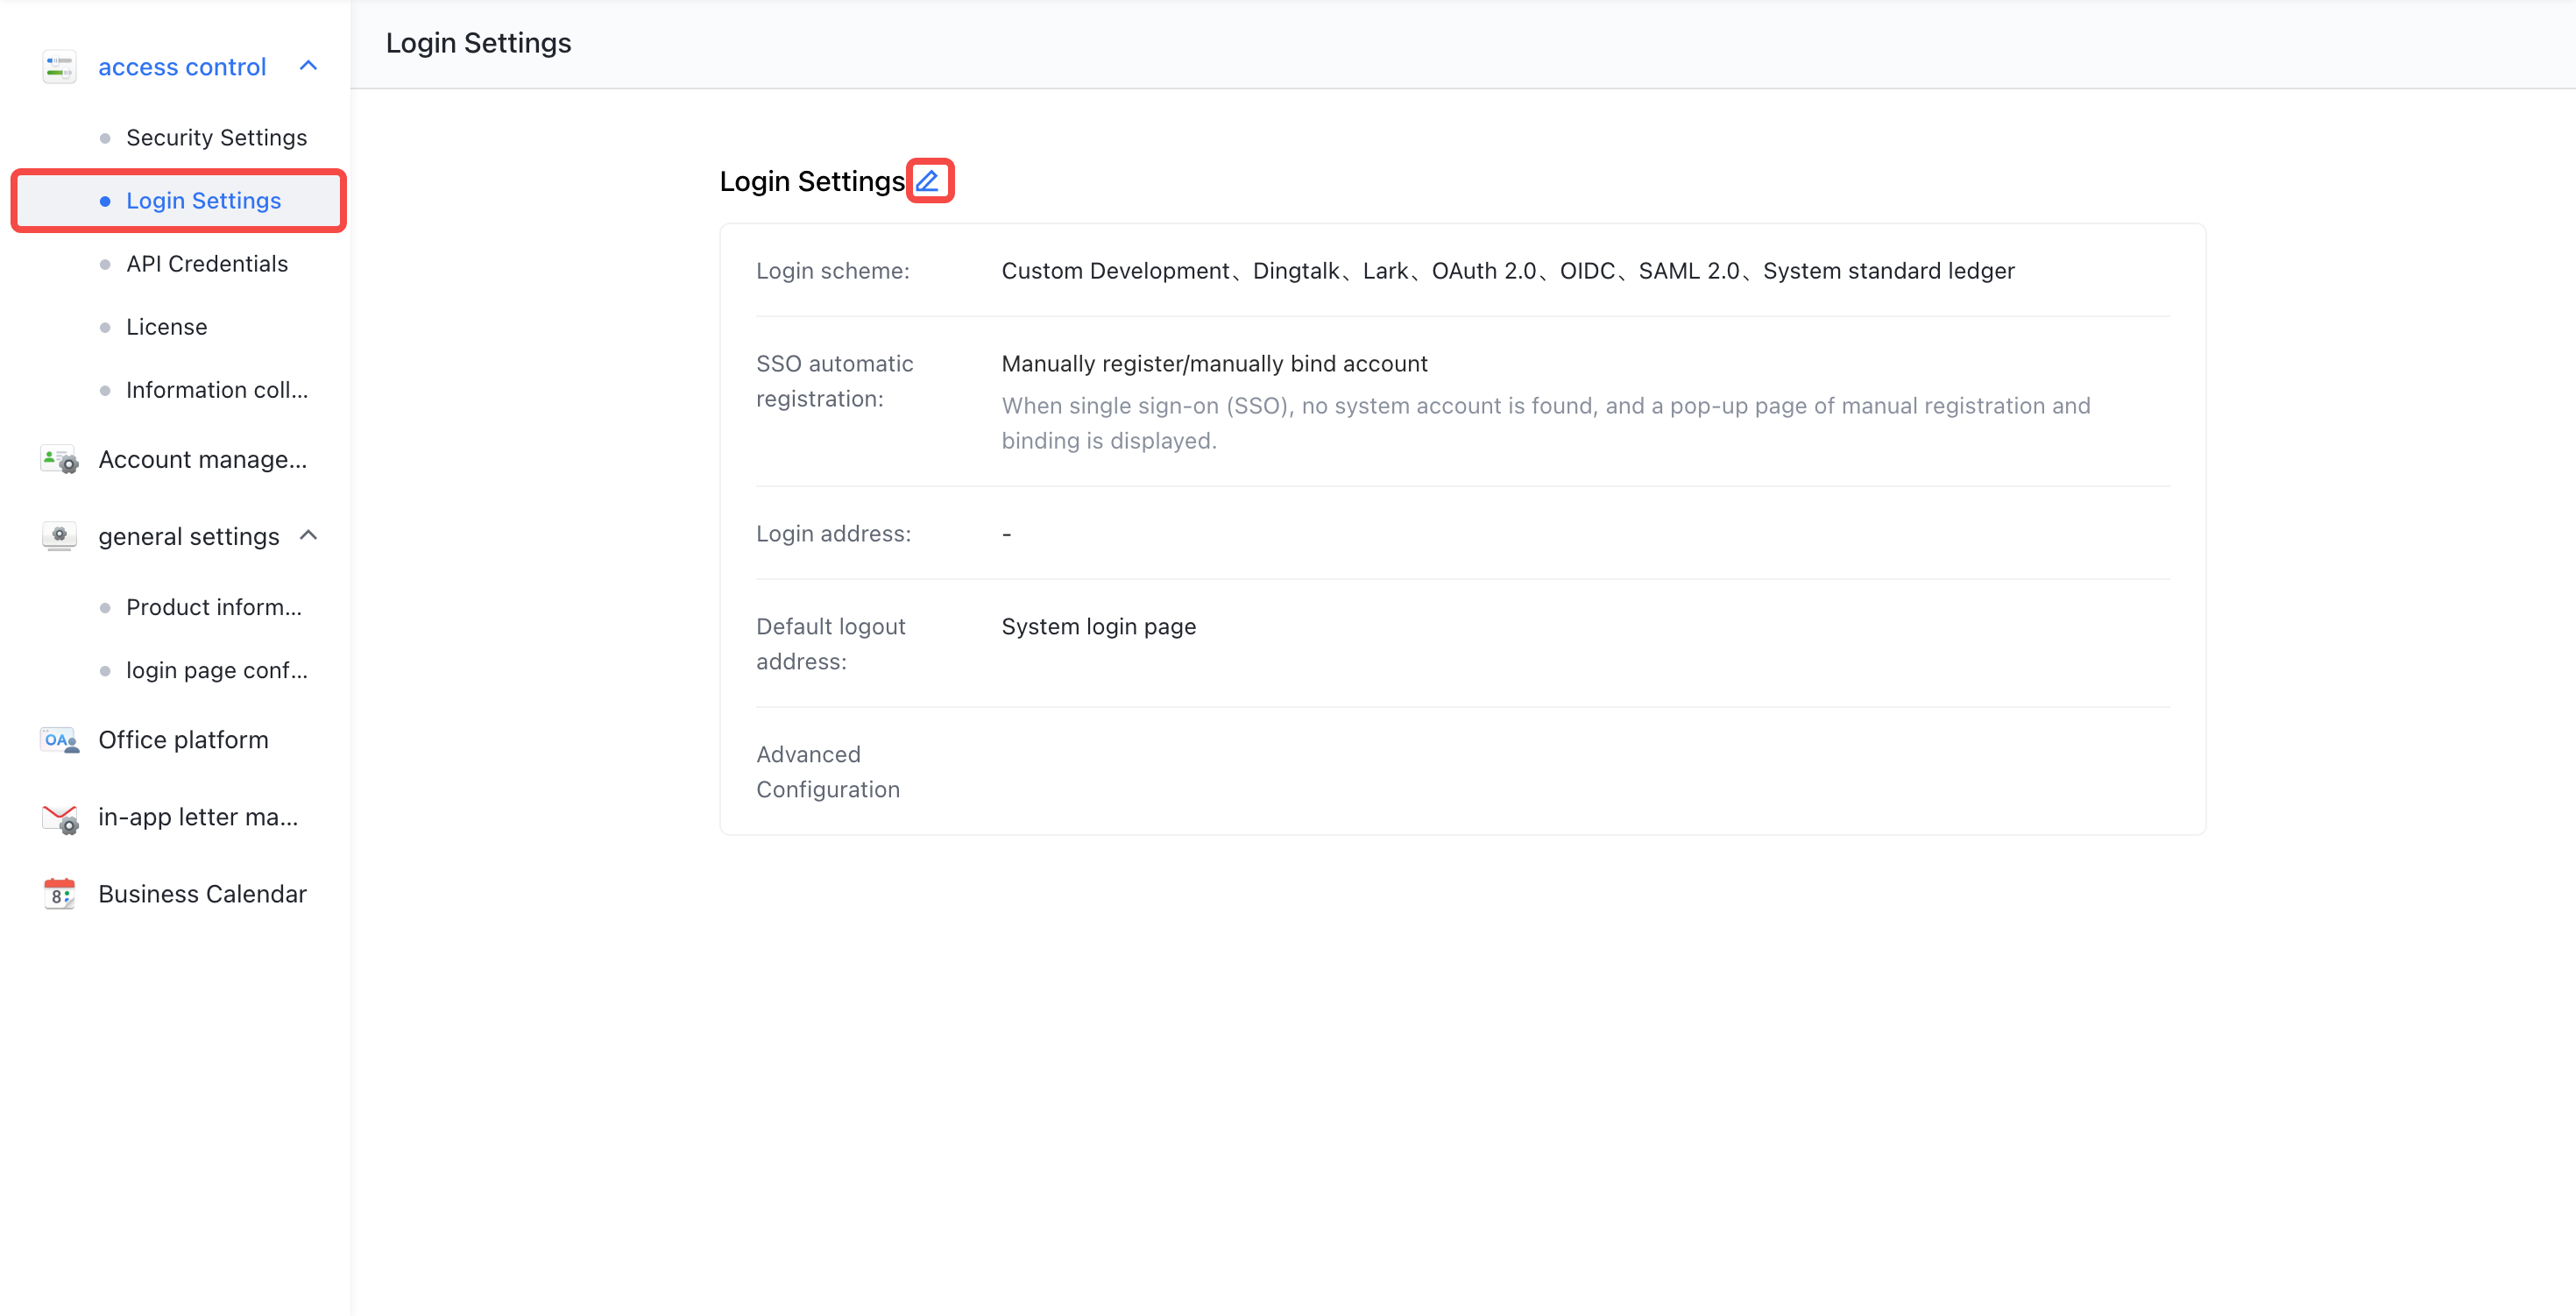The width and height of the screenshot is (2576, 1316).
Task: Click the access control sidebar icon
Action: 59,67
